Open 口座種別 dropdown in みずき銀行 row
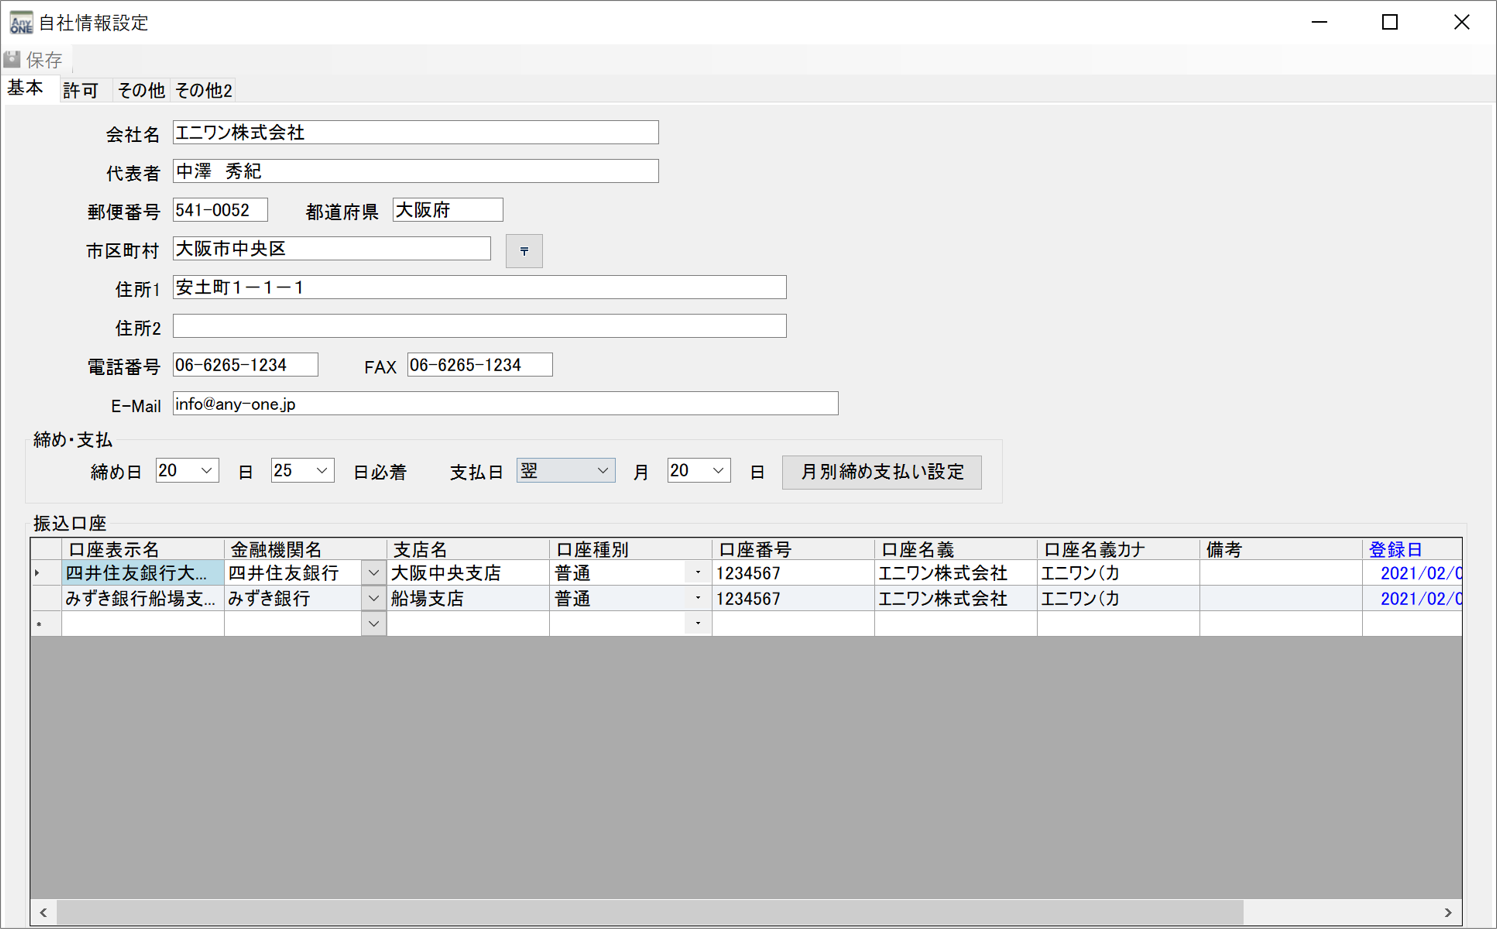This screenshot has width=1497, height=929. click(697, 598)
